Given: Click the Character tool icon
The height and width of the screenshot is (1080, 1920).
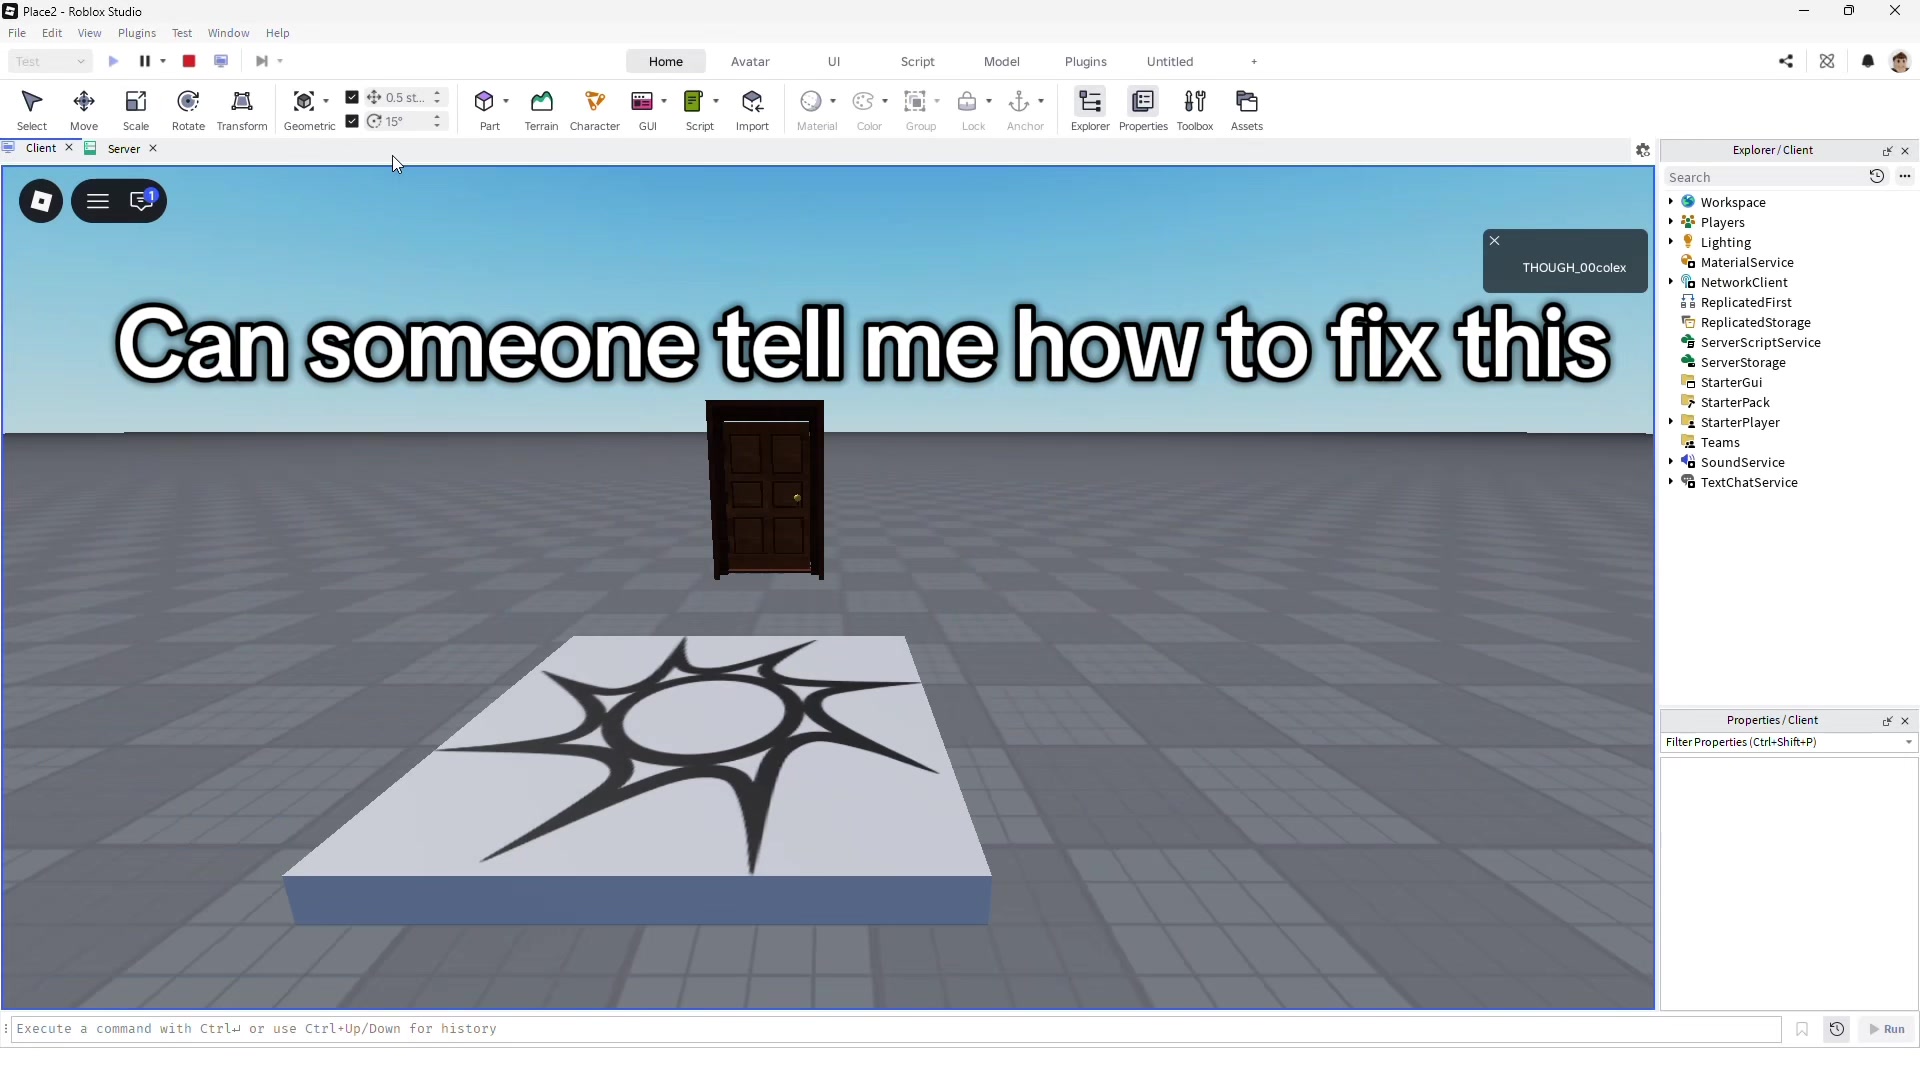Looking at the screenshot, I should 595,101.
